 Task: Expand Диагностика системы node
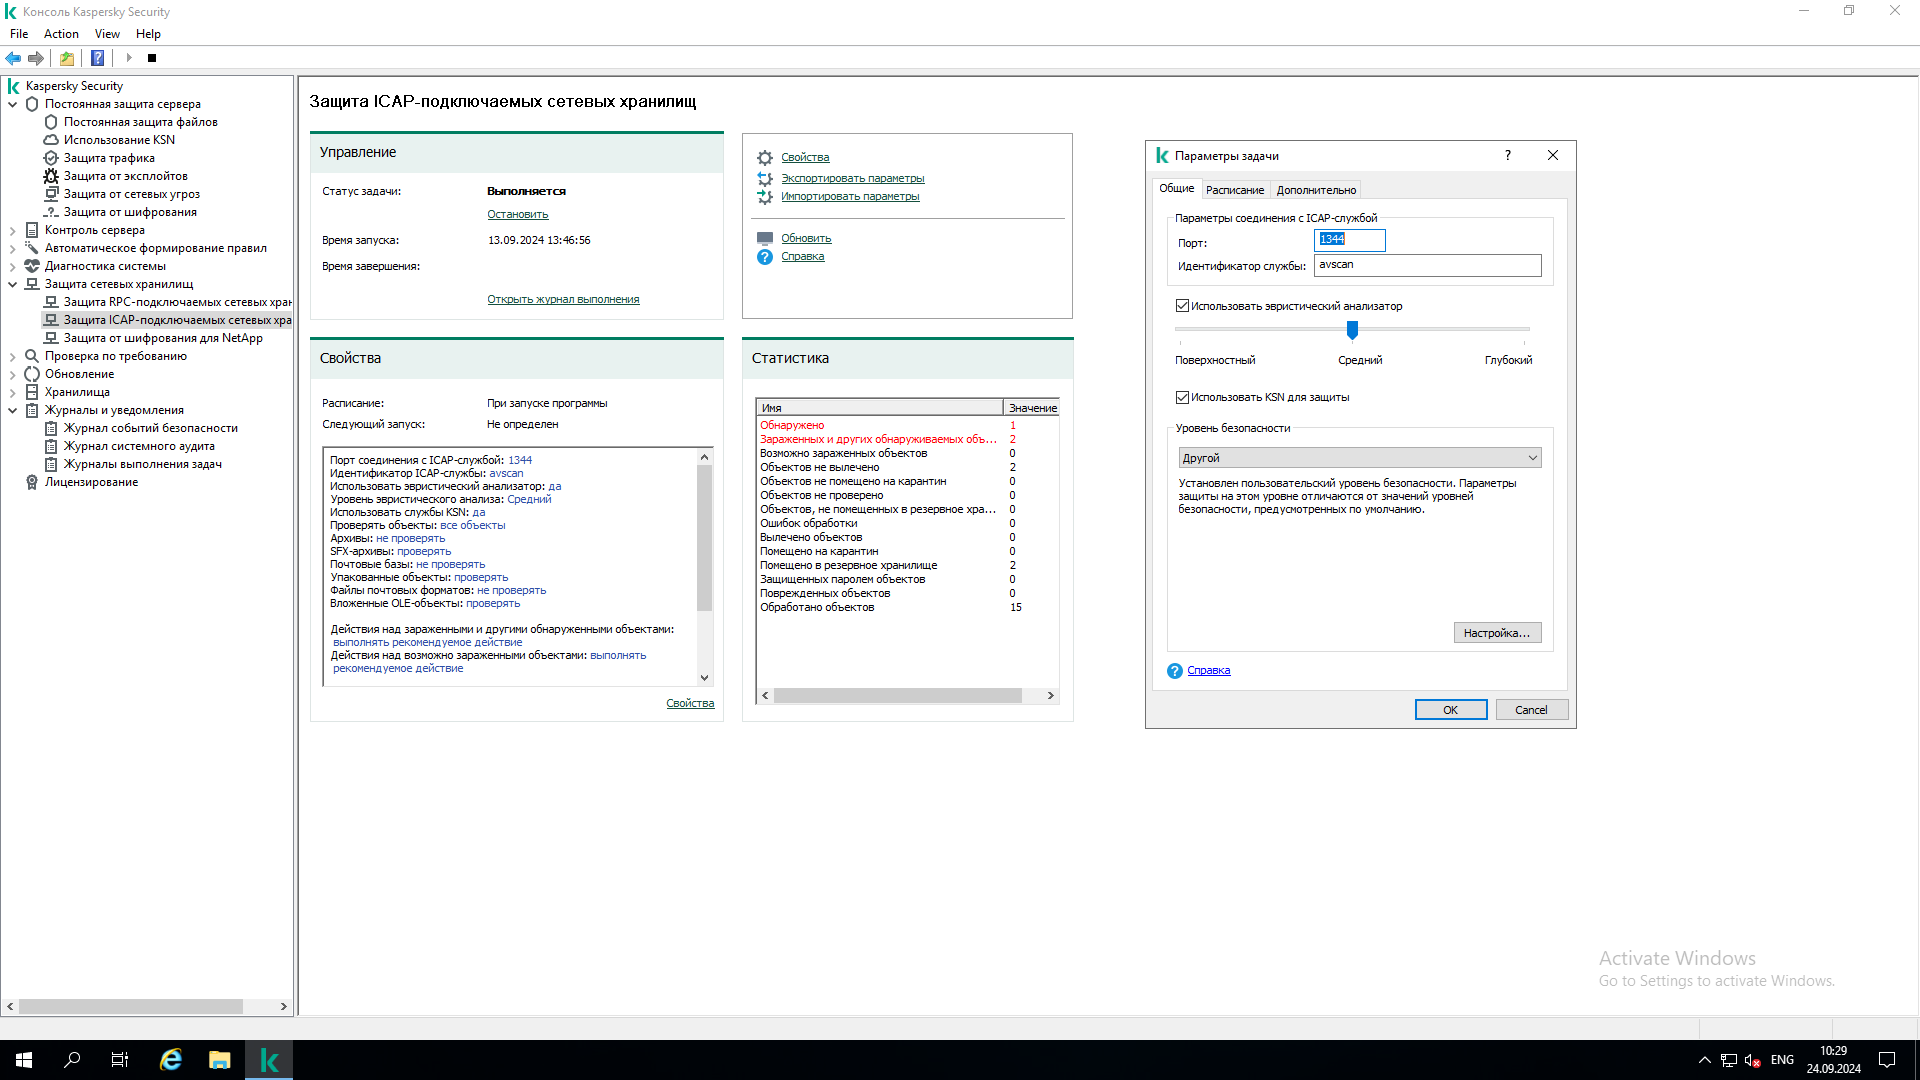[x=13, y=266]
